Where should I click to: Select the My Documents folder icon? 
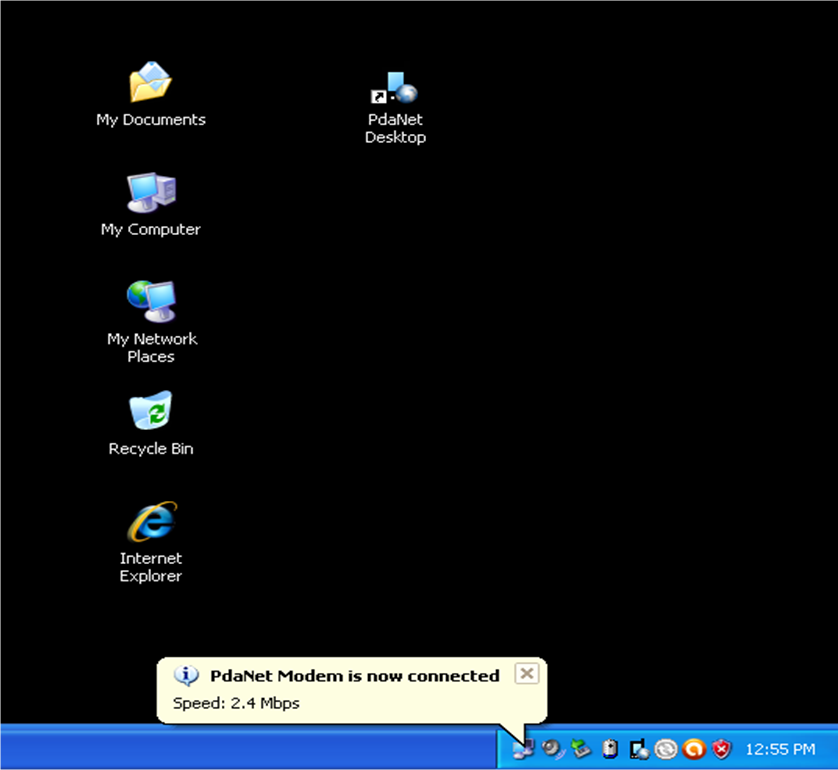pyautogui.click(x=151, y=81)
